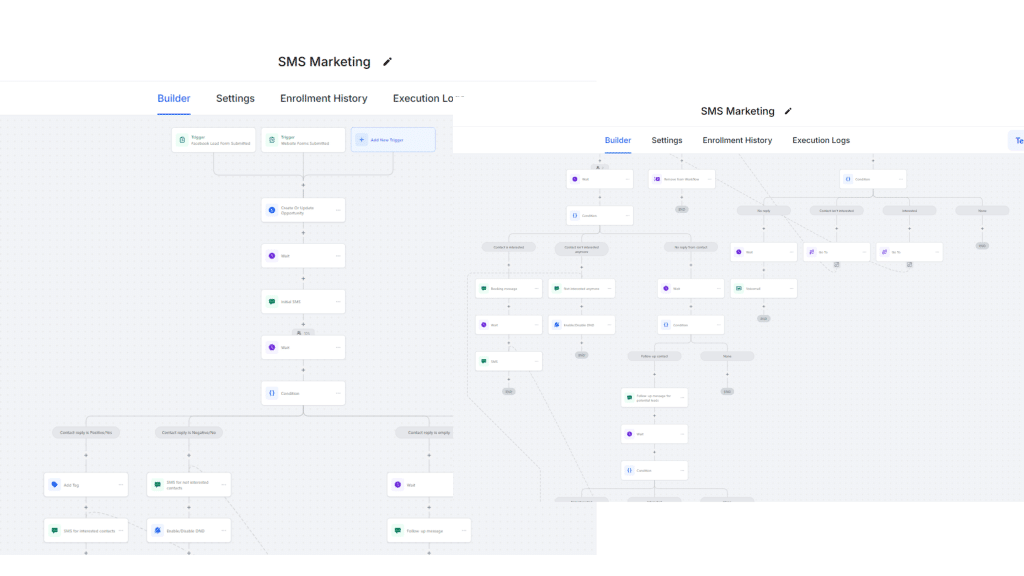
Task: Click the Create Or Update Opportunity node icon
Action: click(x=271, y=210)
